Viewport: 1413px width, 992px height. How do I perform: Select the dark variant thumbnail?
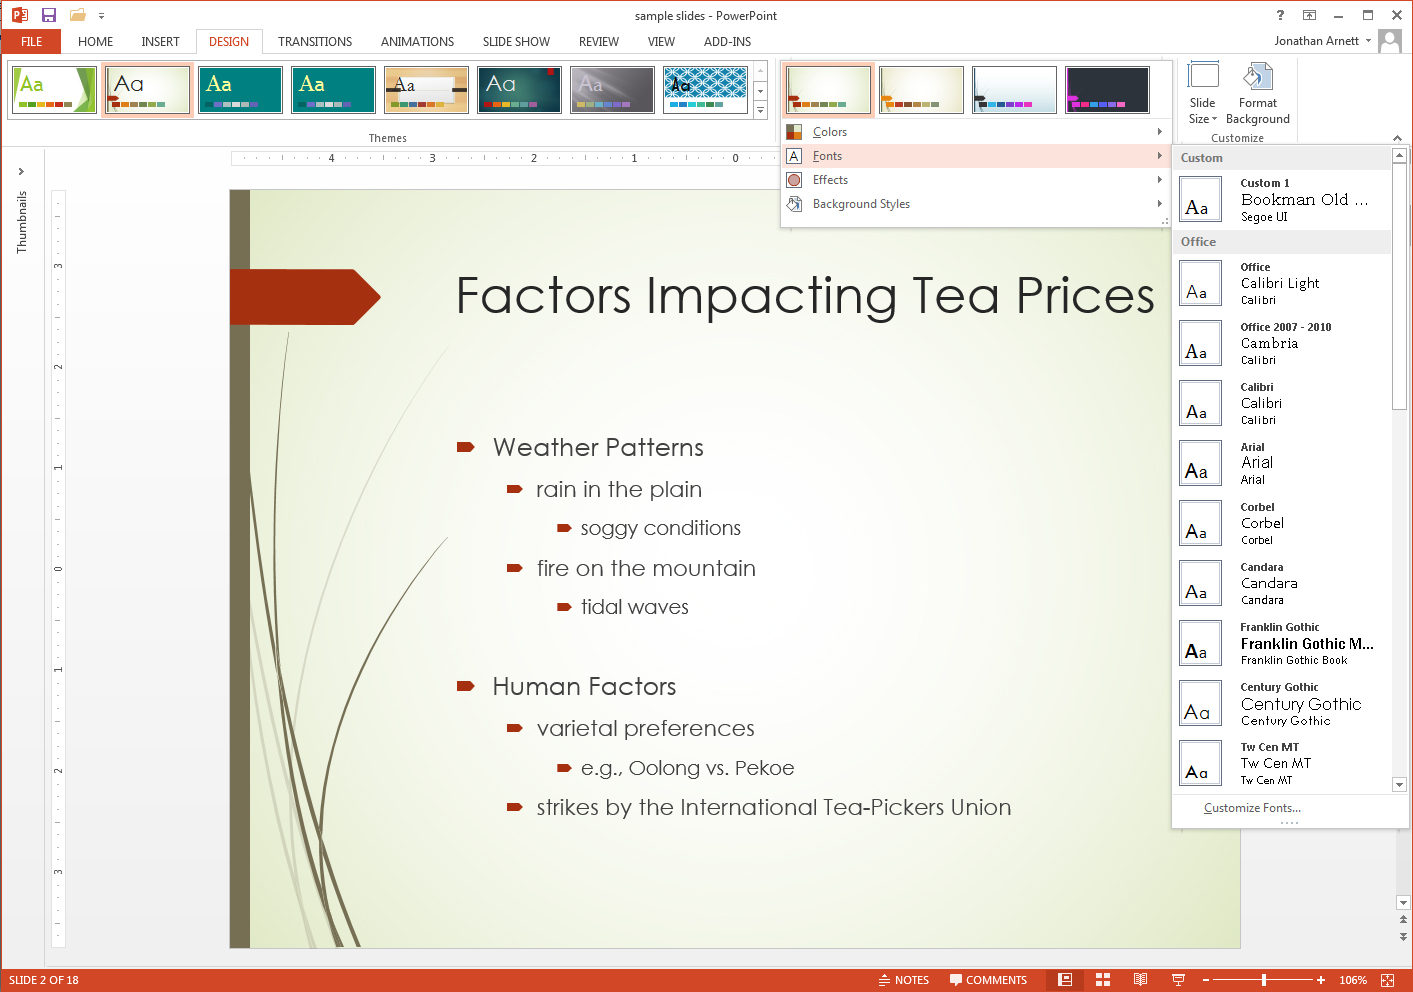click(1107, 90)
